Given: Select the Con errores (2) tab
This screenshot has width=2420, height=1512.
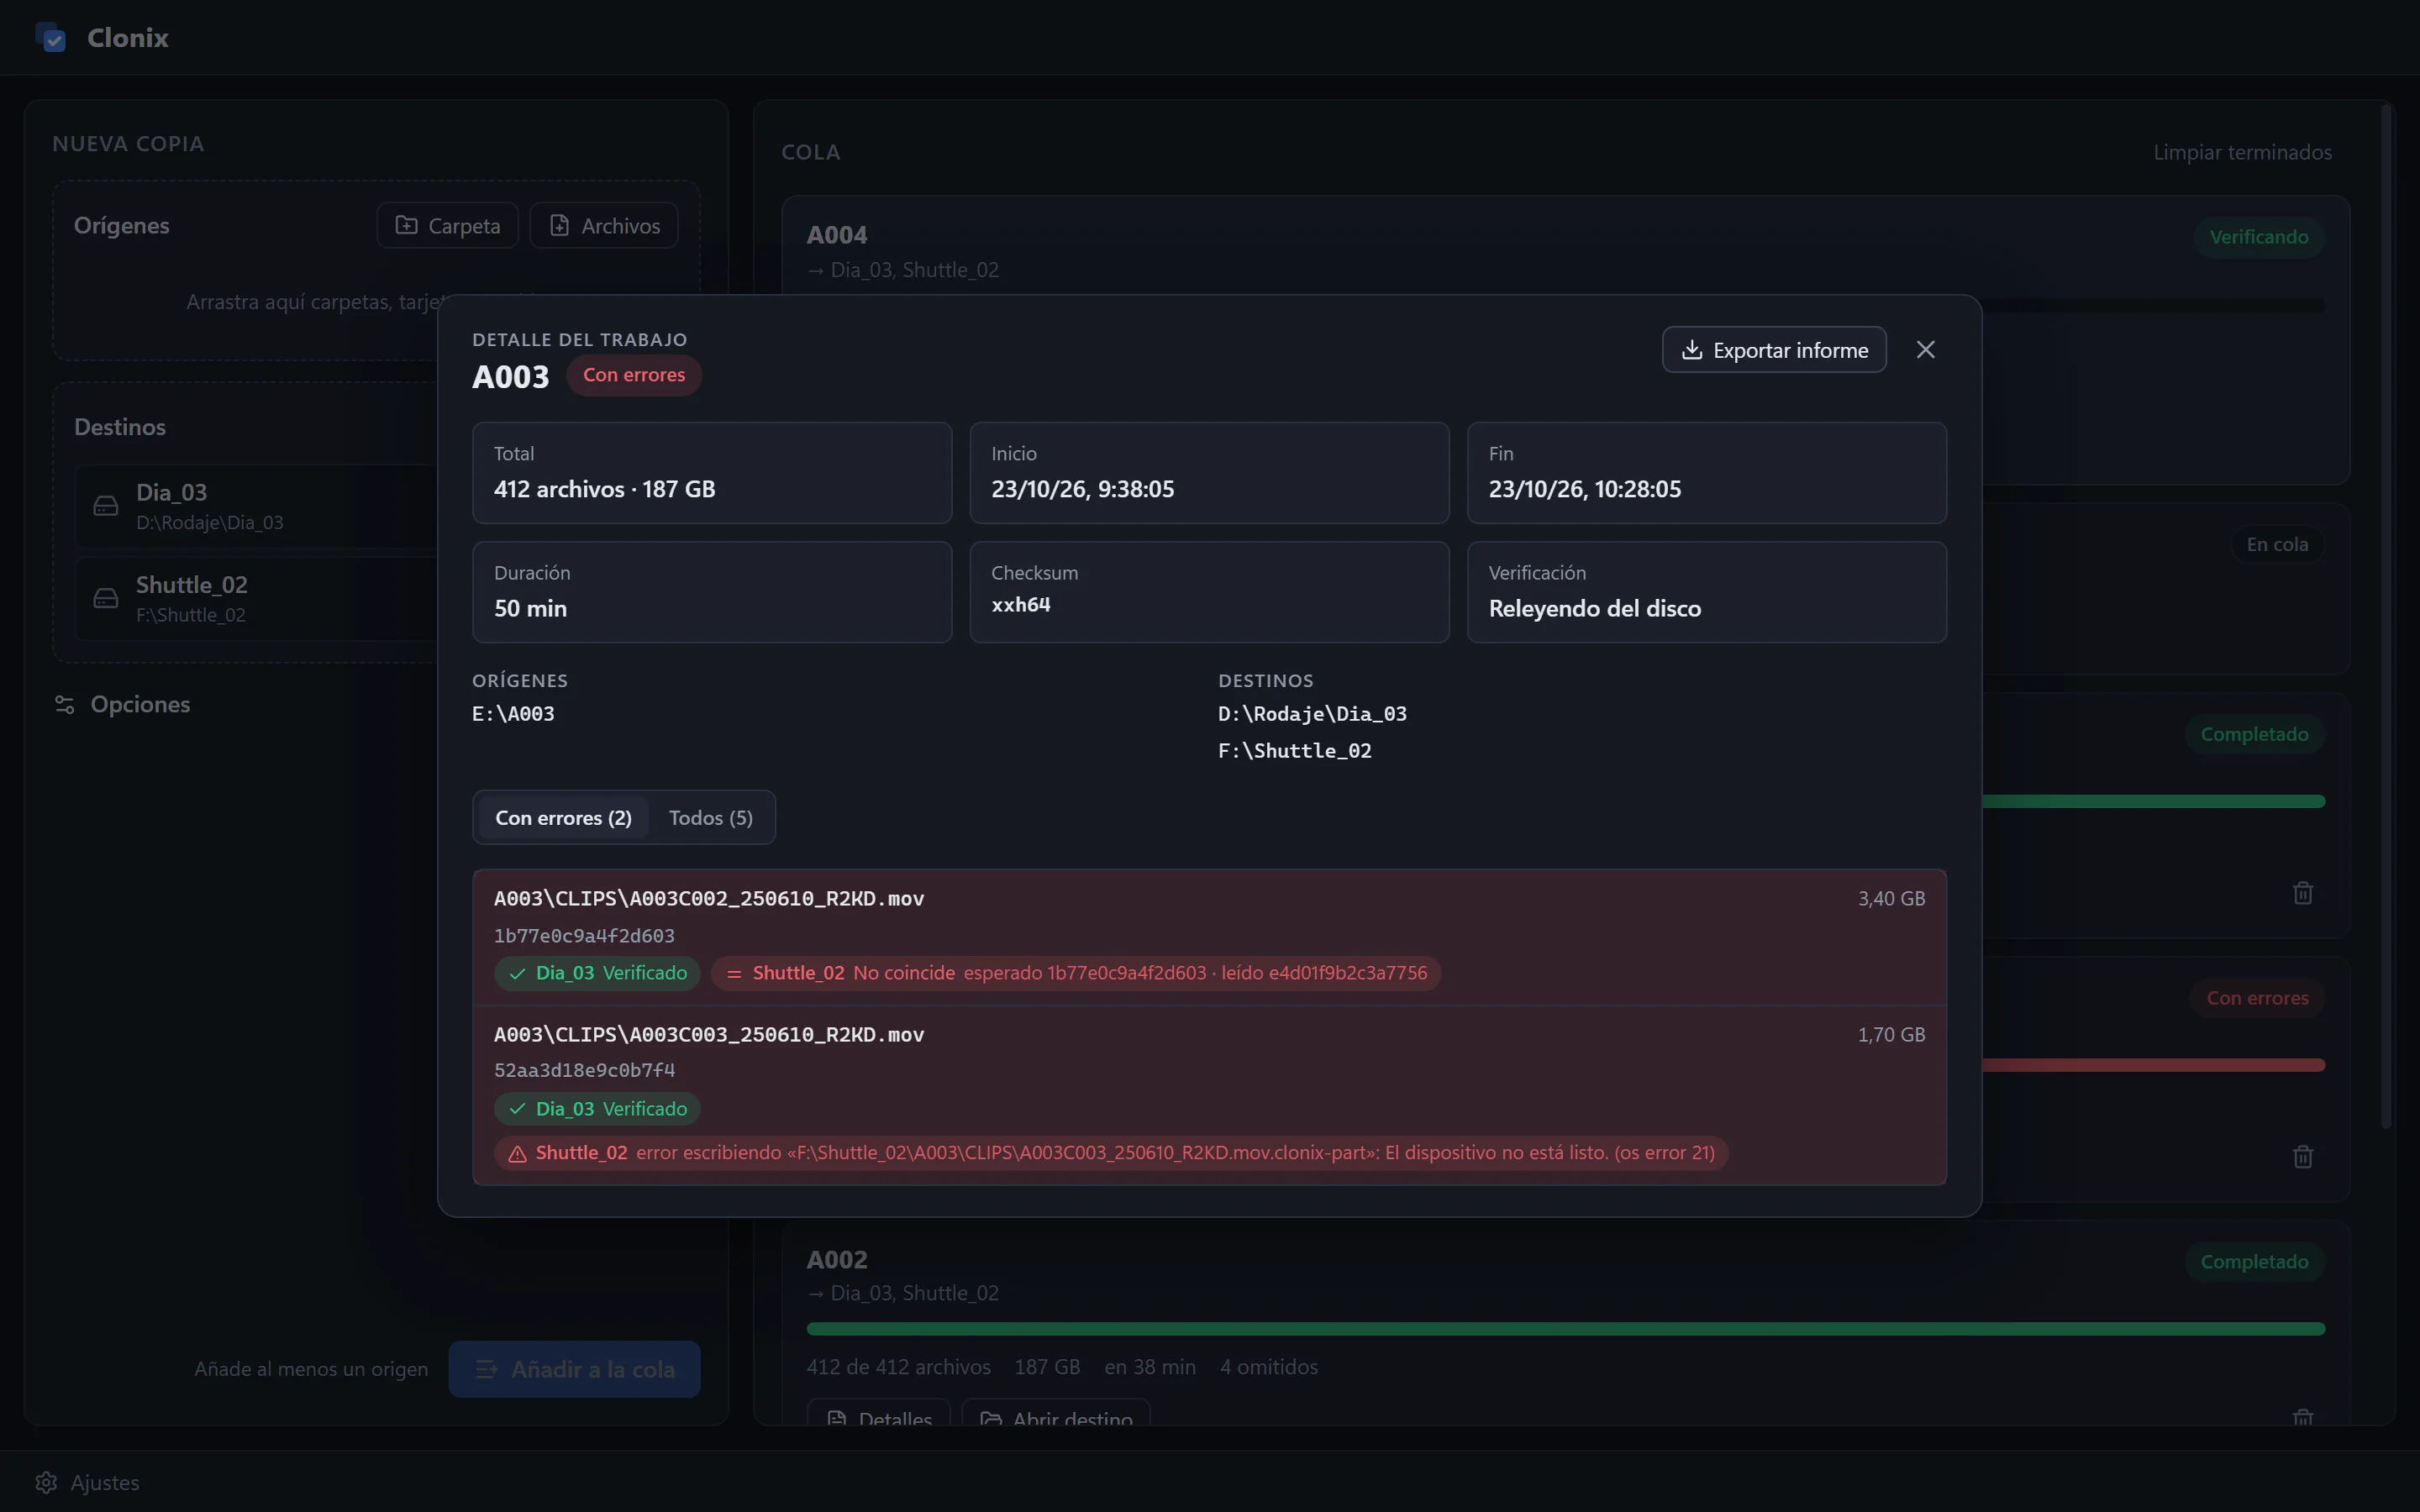Looking at the screenshot, I should pyautogui.click(x=563, y=818).
